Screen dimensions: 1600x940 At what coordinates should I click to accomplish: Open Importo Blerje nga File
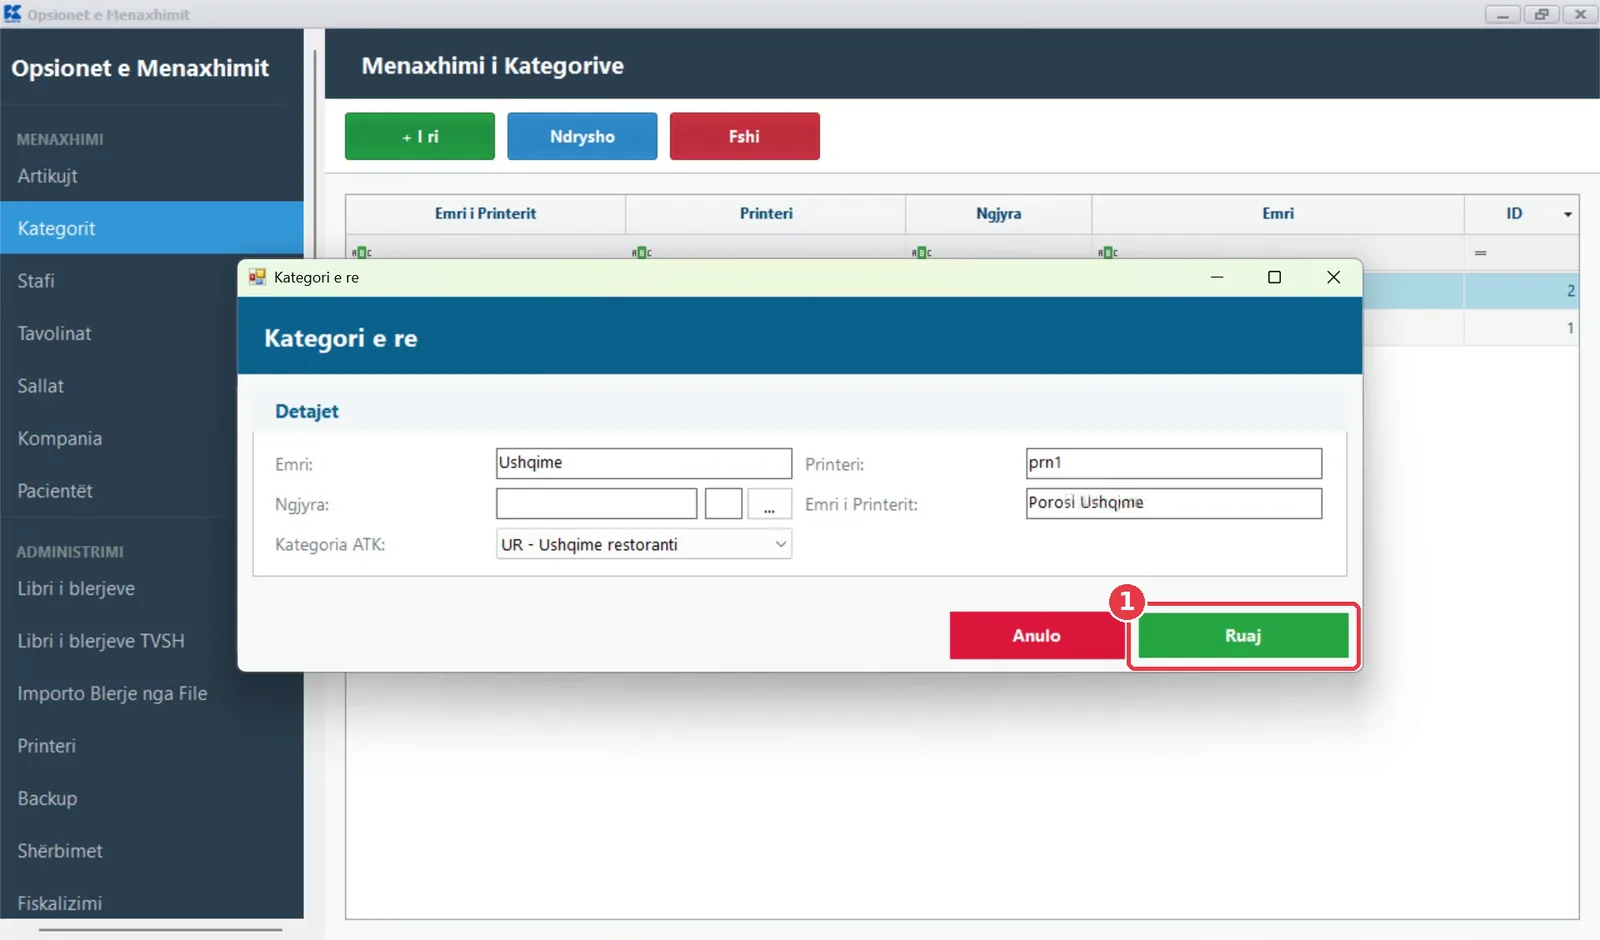[152, 693]
